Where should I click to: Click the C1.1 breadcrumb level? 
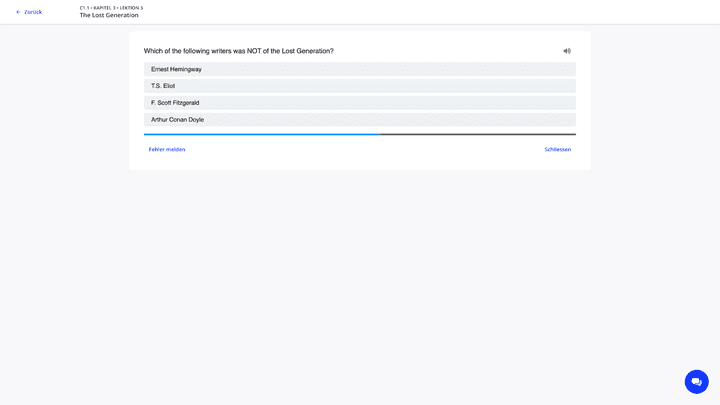(x=84, y=7)
